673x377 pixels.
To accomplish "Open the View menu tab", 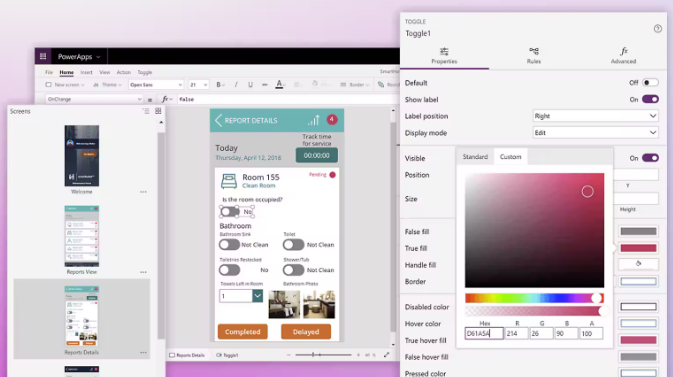I will [x=104, y=72].
